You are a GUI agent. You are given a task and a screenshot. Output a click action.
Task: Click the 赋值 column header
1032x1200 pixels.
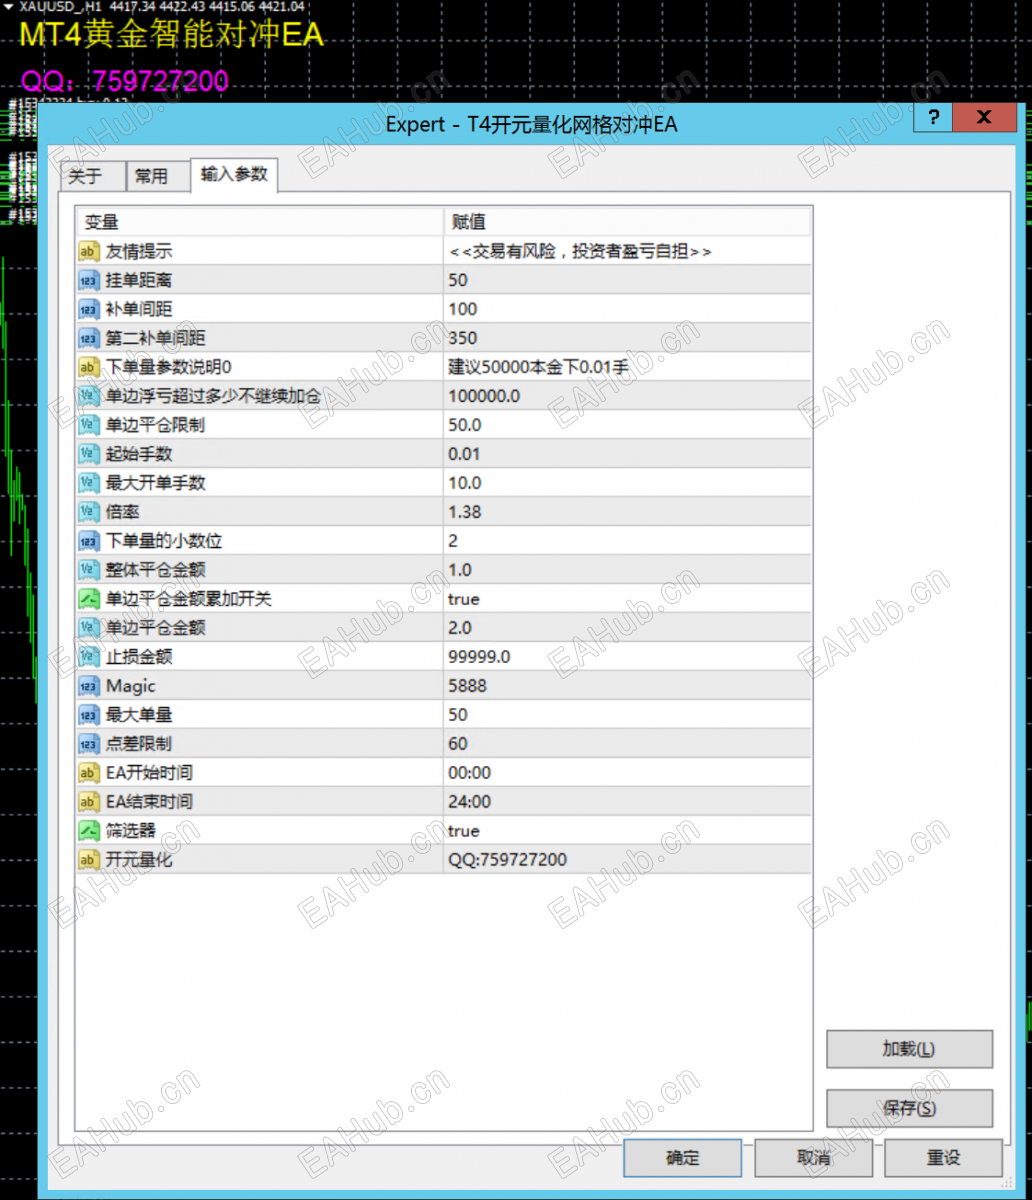[627, 222]
